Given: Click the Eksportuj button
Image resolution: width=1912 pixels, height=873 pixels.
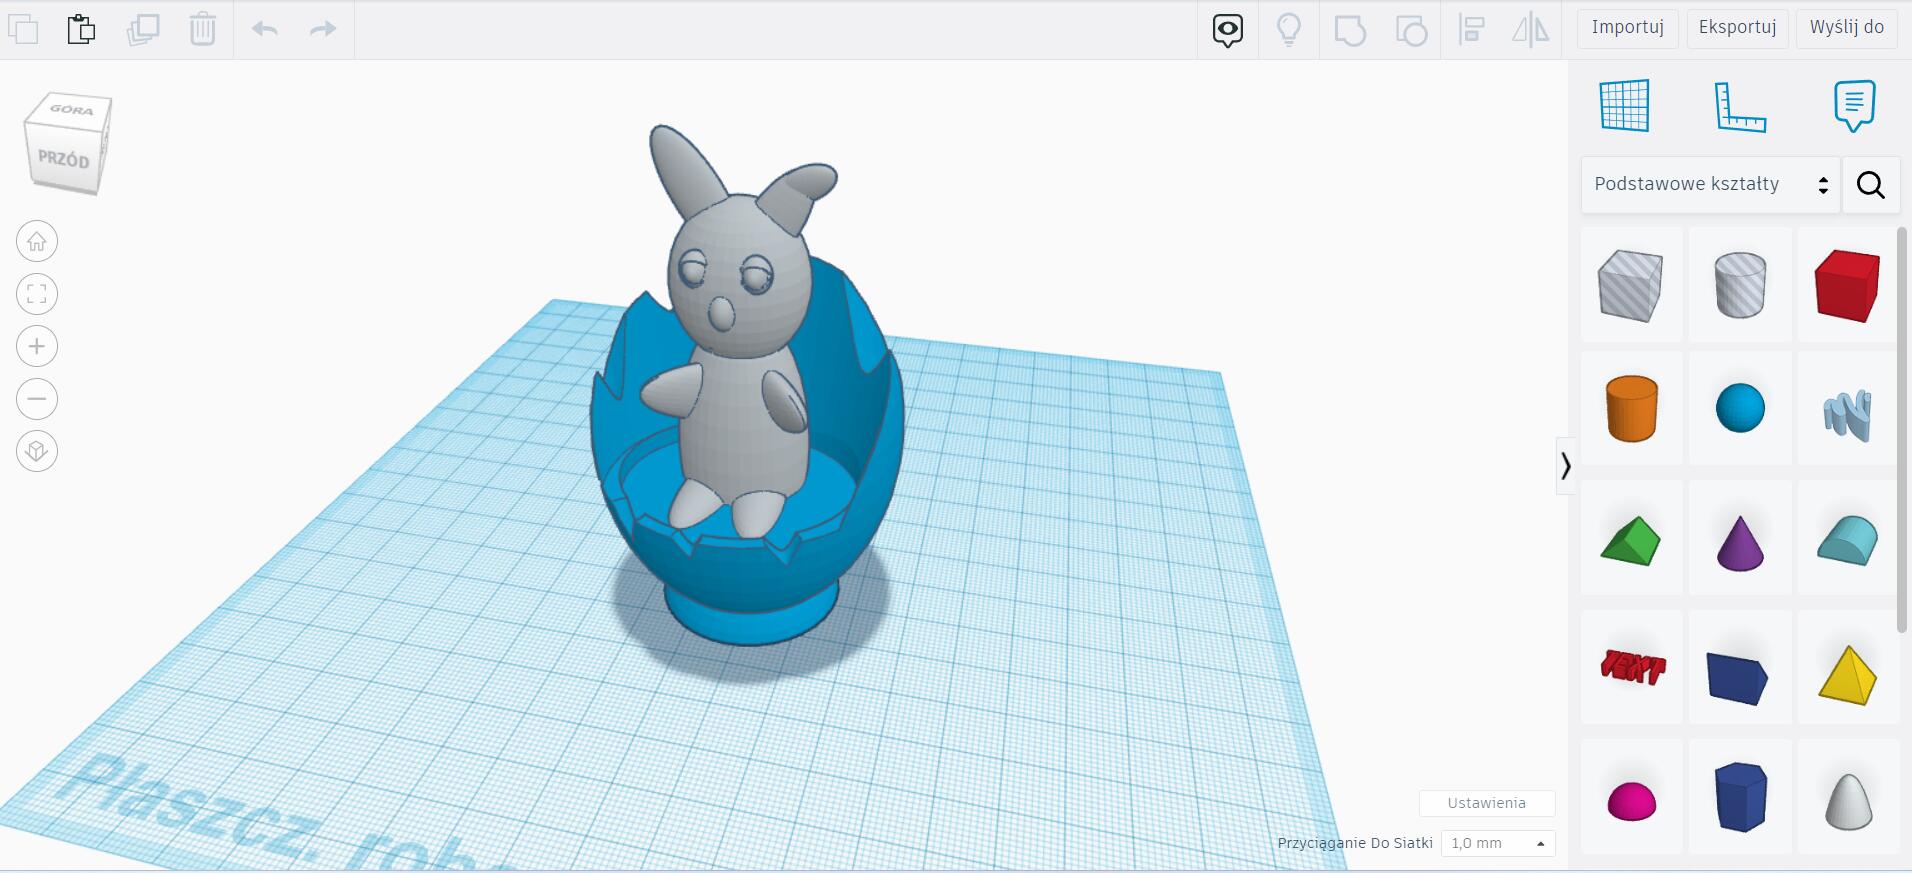Looking at the screenshot, I should coord(1737,28).
